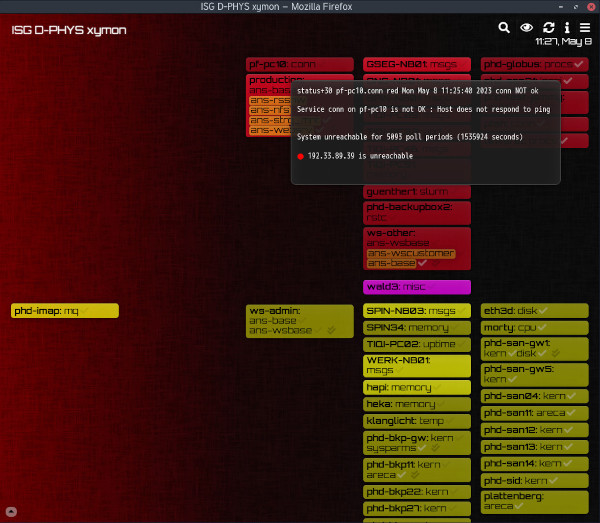This screenshot has height=523, width=600.
Task: Click the checkmark beside phd-san04 kern
Action: click(x=571, y=396)
